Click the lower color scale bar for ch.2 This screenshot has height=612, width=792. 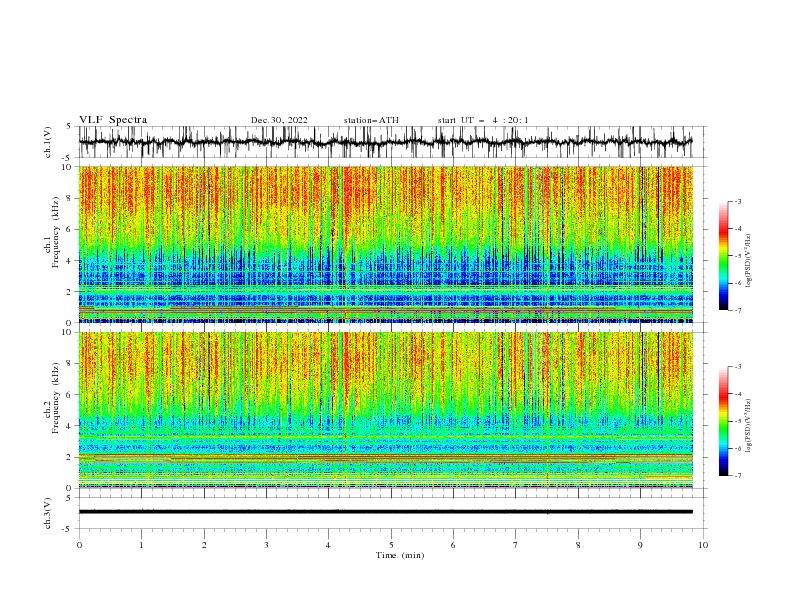[x=723, y=421]
